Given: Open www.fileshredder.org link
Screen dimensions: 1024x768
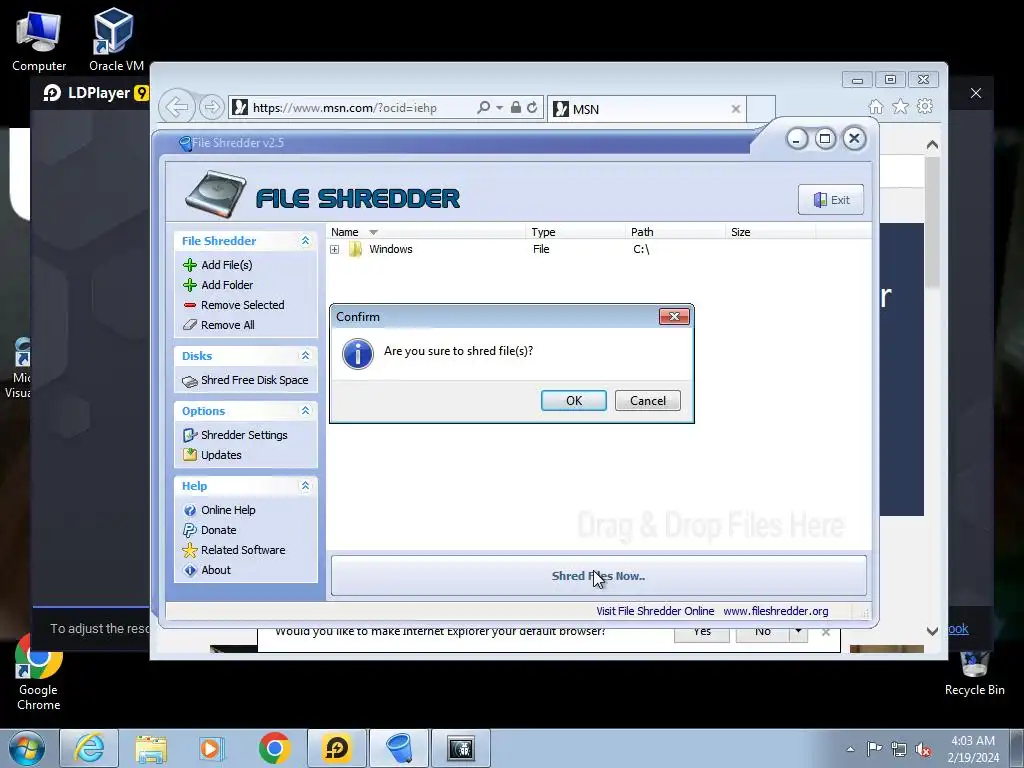Looking at the screenshot, I should [776, 611].
